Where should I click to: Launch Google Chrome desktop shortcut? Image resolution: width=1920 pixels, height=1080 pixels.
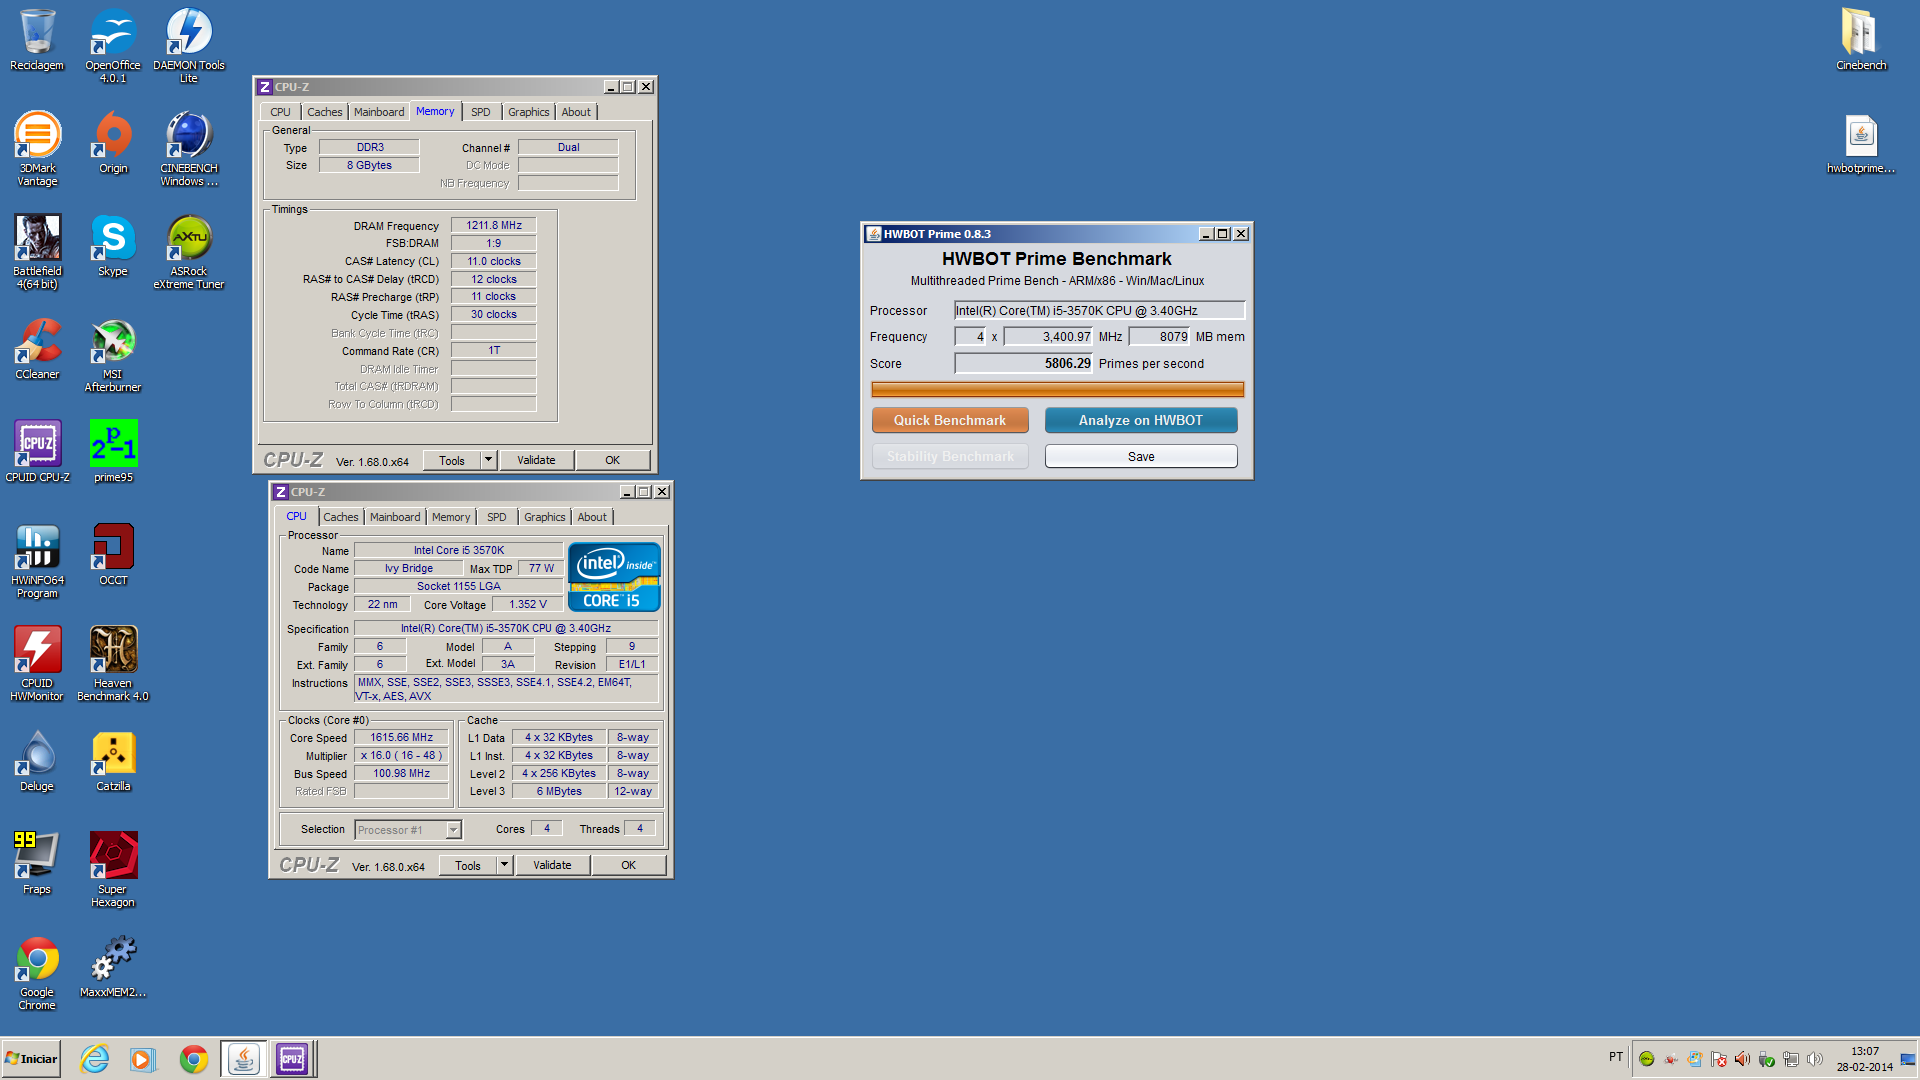pyautogui.click(x=37, y=973)
